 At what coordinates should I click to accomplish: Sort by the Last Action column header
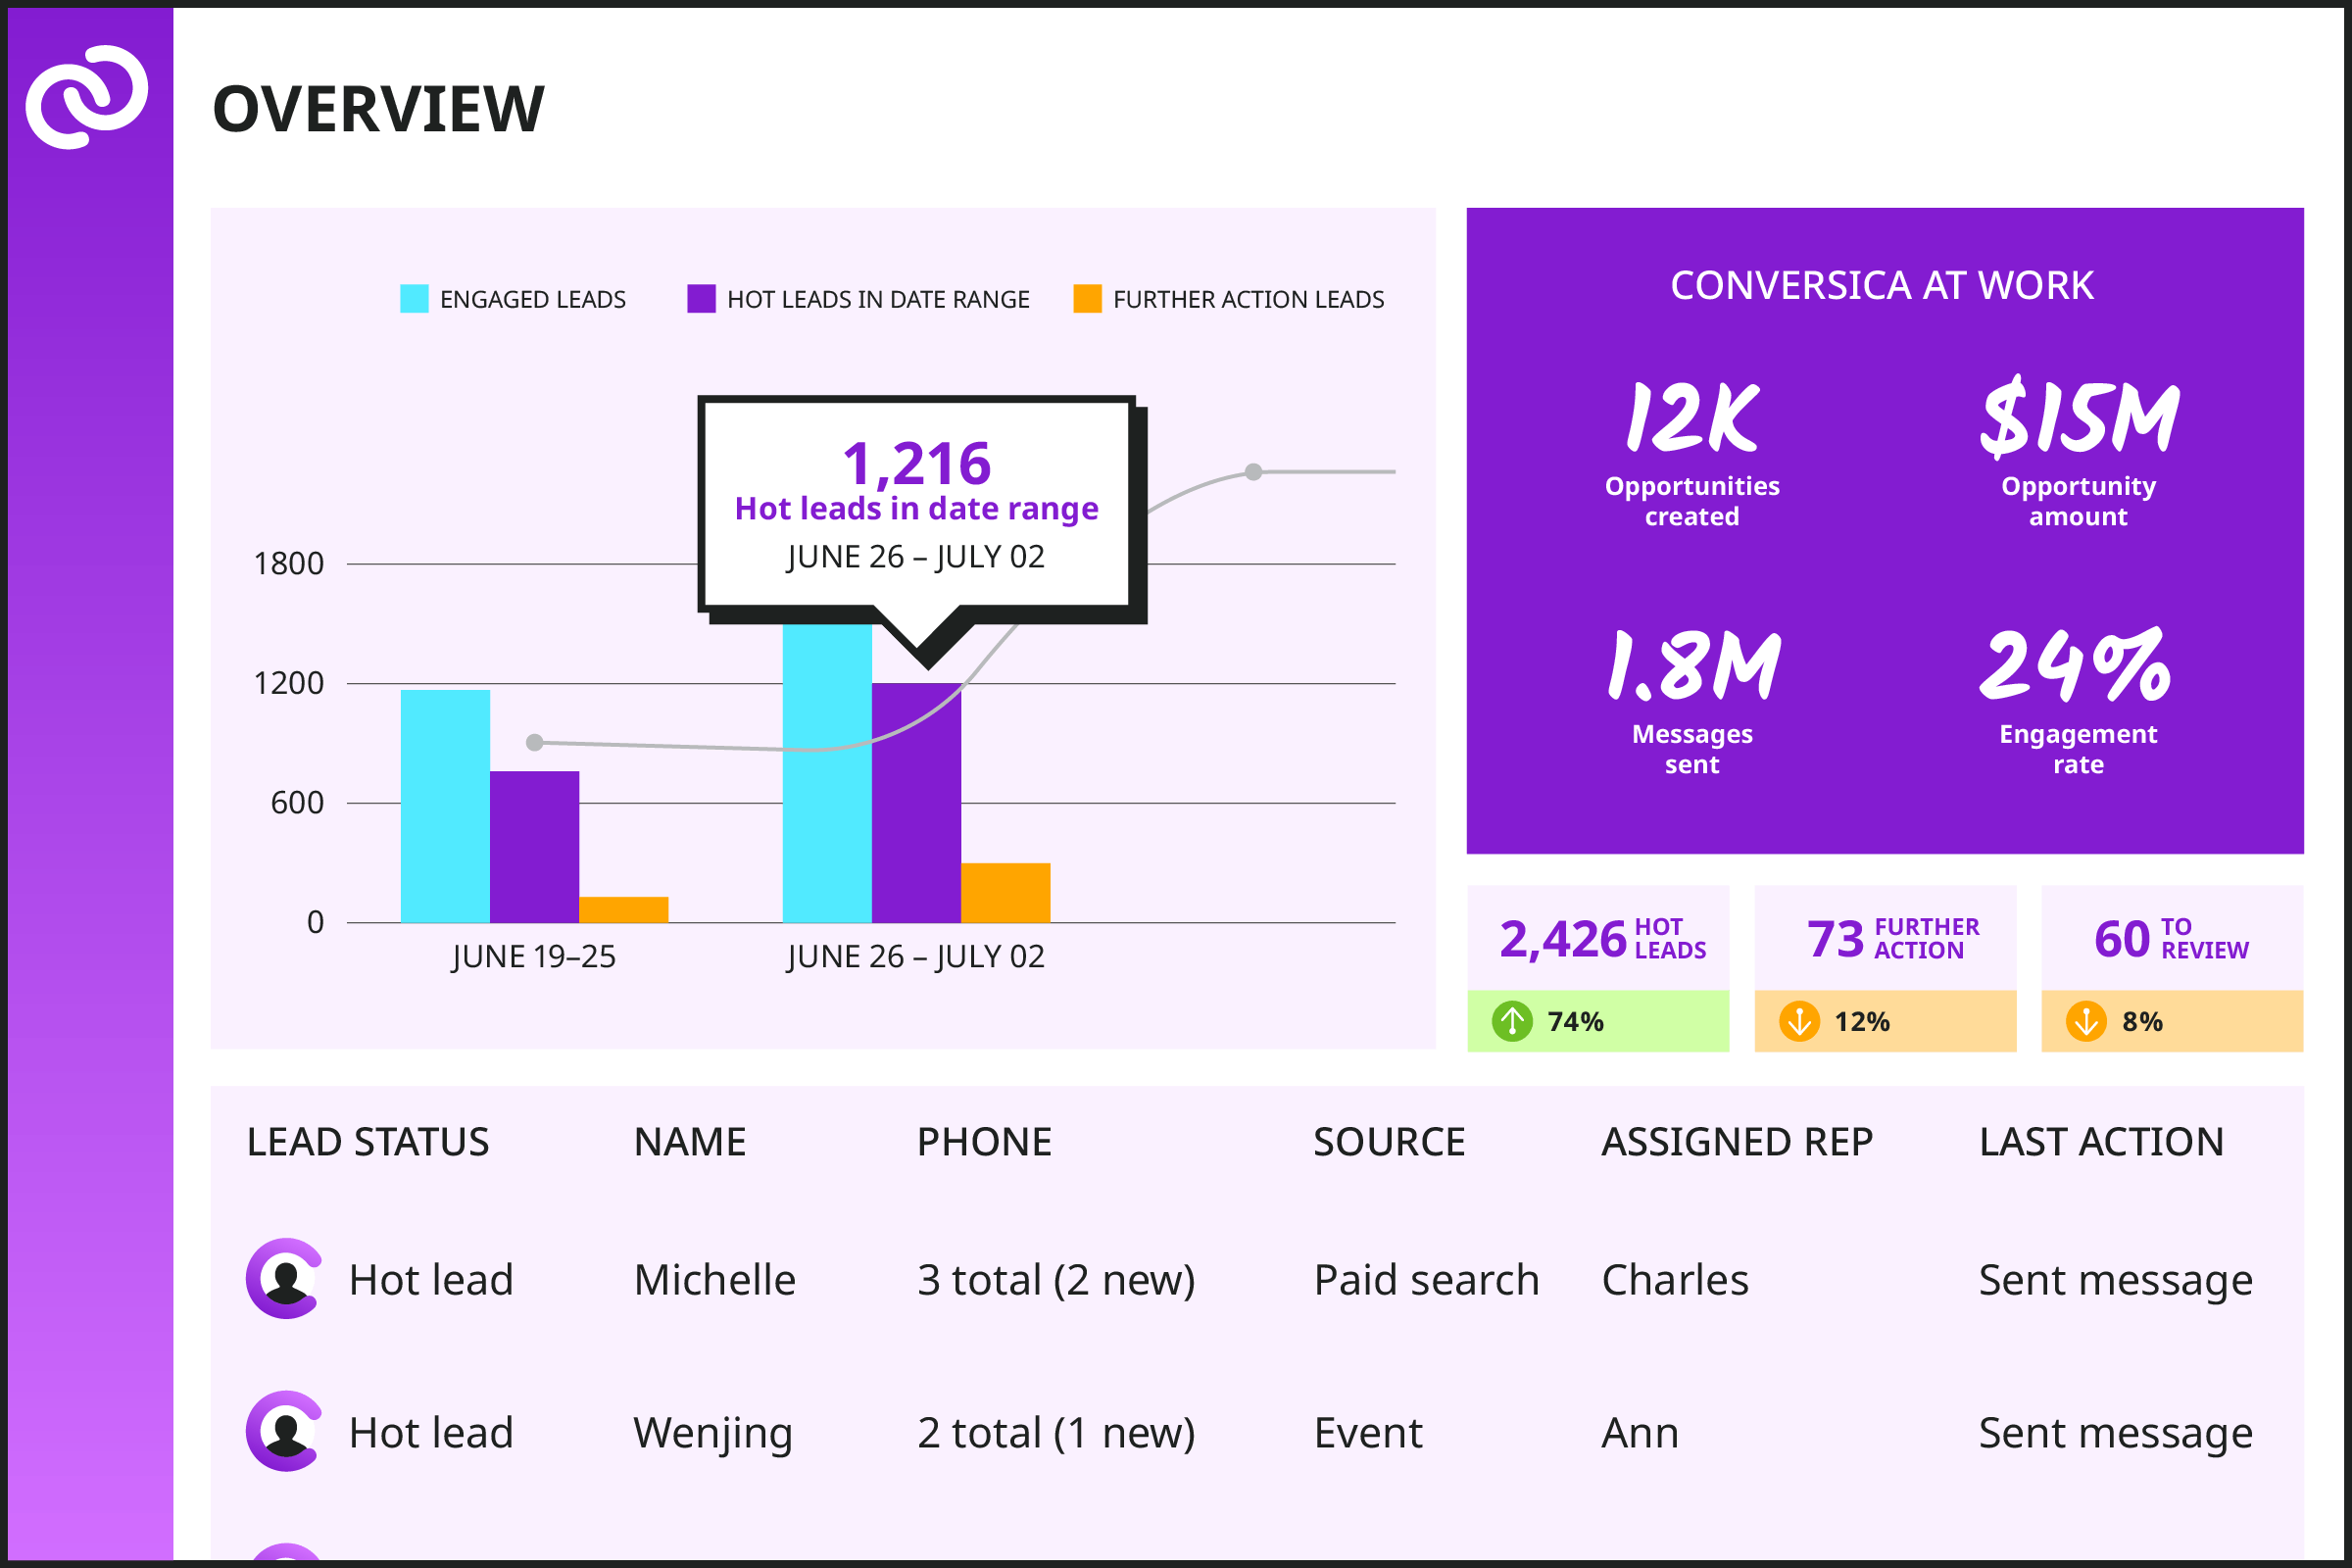2101,1142
